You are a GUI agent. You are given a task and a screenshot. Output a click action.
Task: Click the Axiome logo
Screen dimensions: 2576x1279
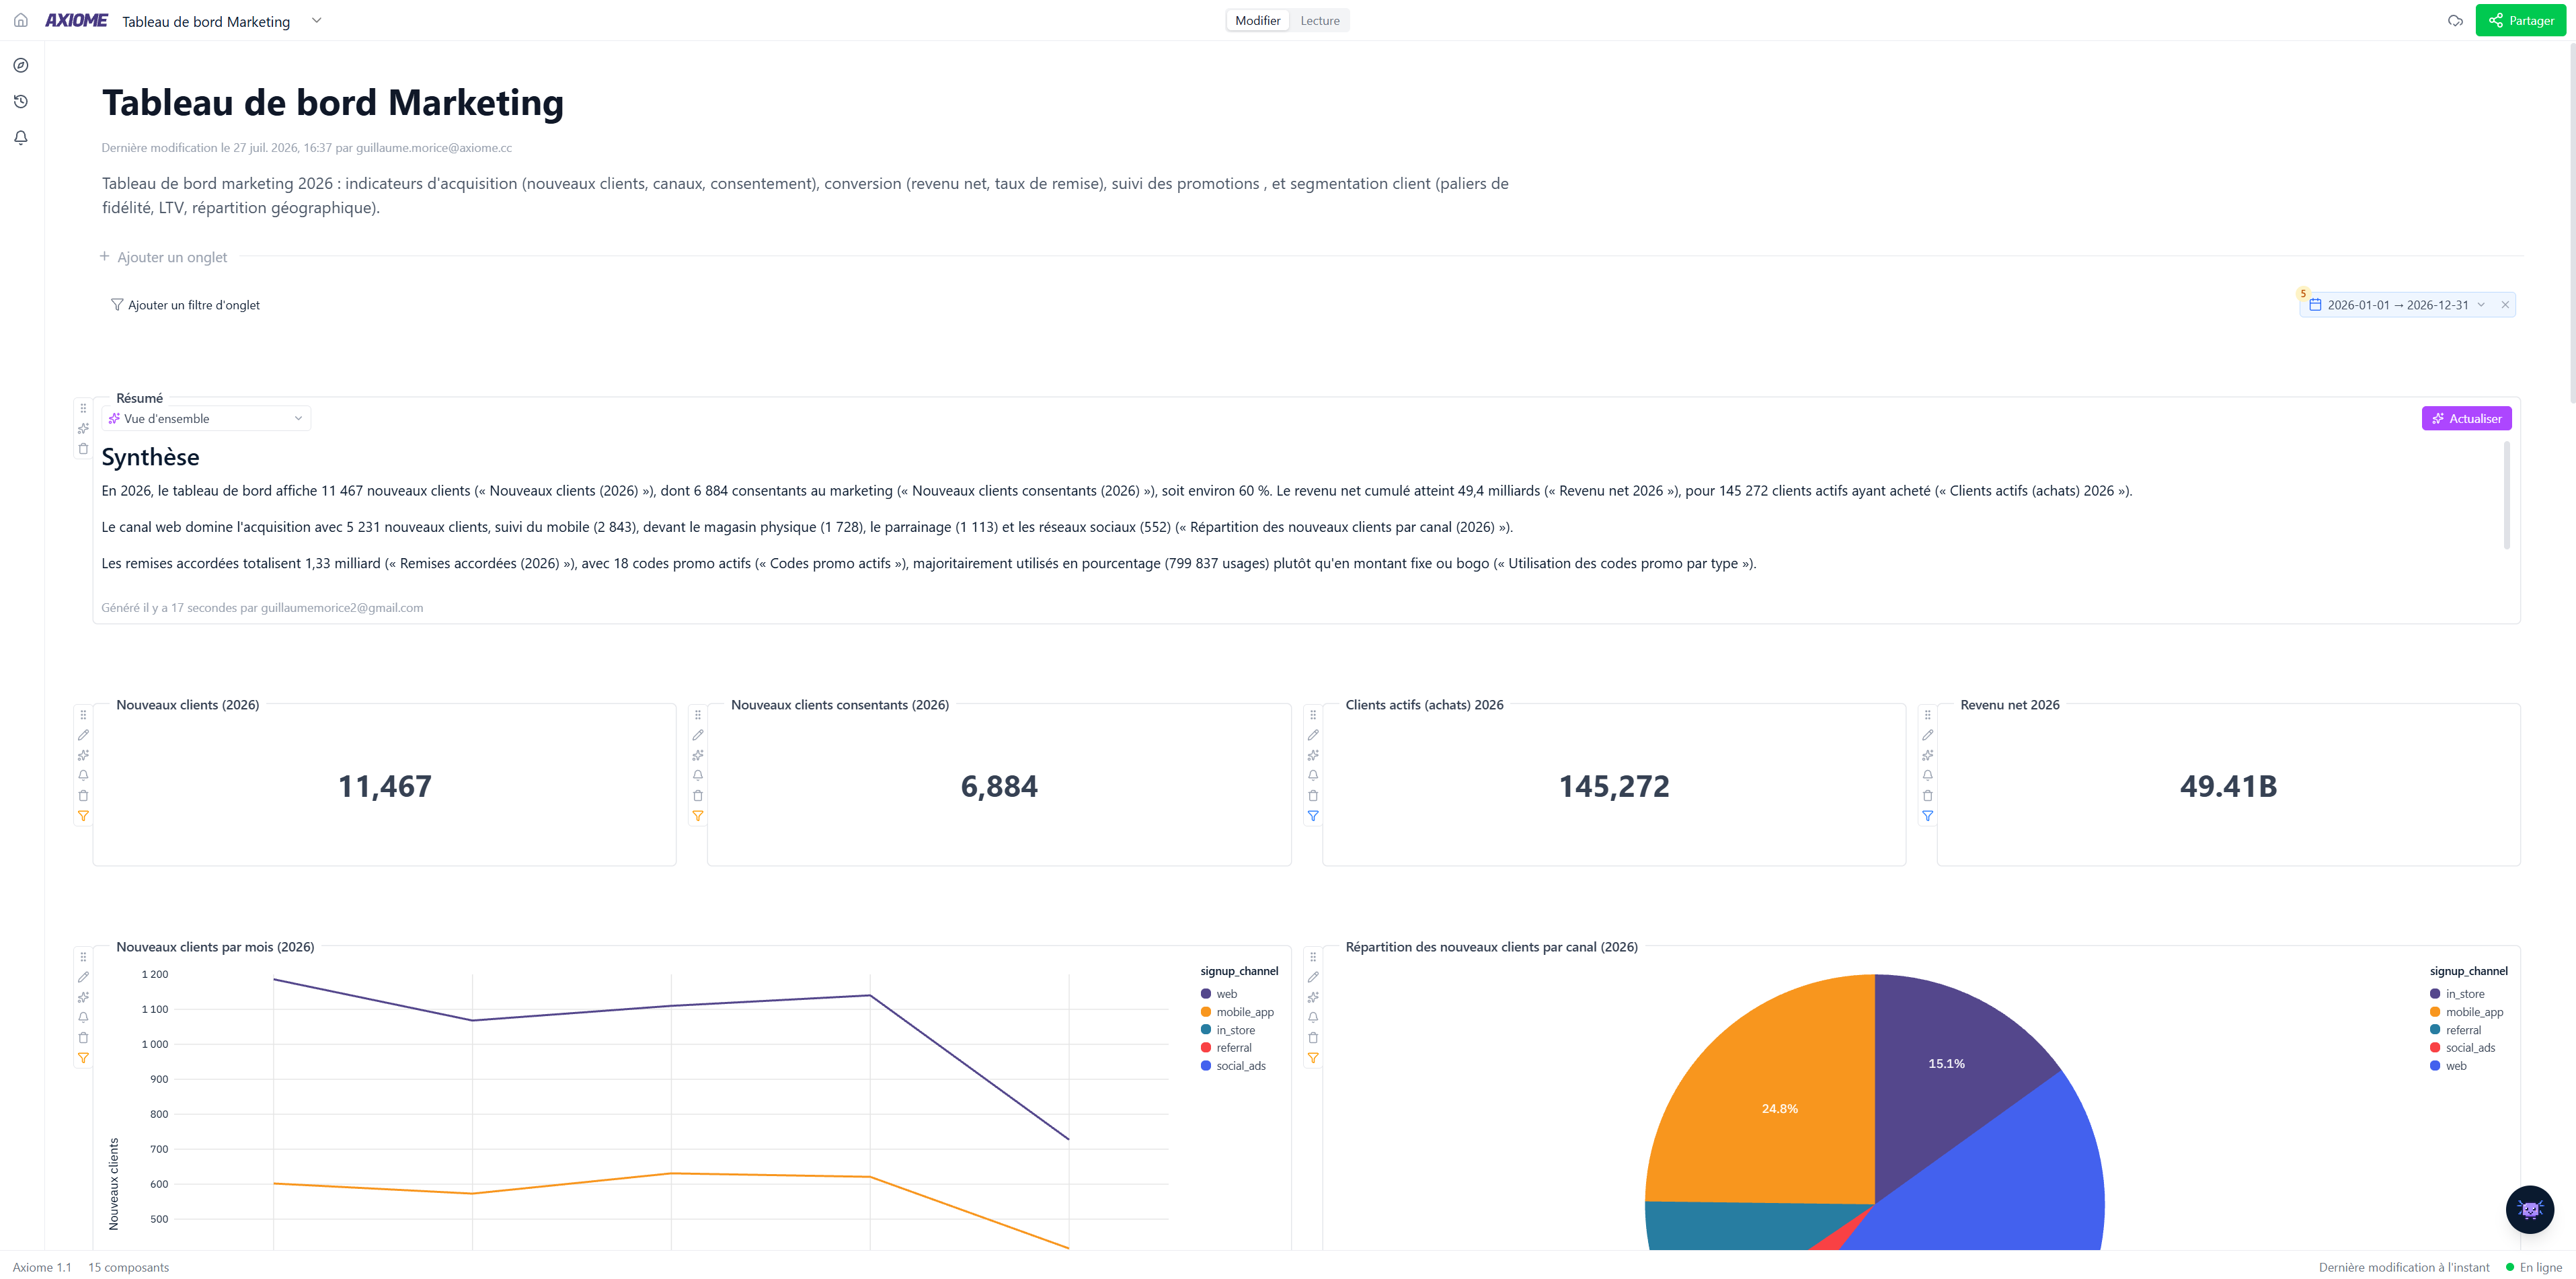click(x=76, y=20)
